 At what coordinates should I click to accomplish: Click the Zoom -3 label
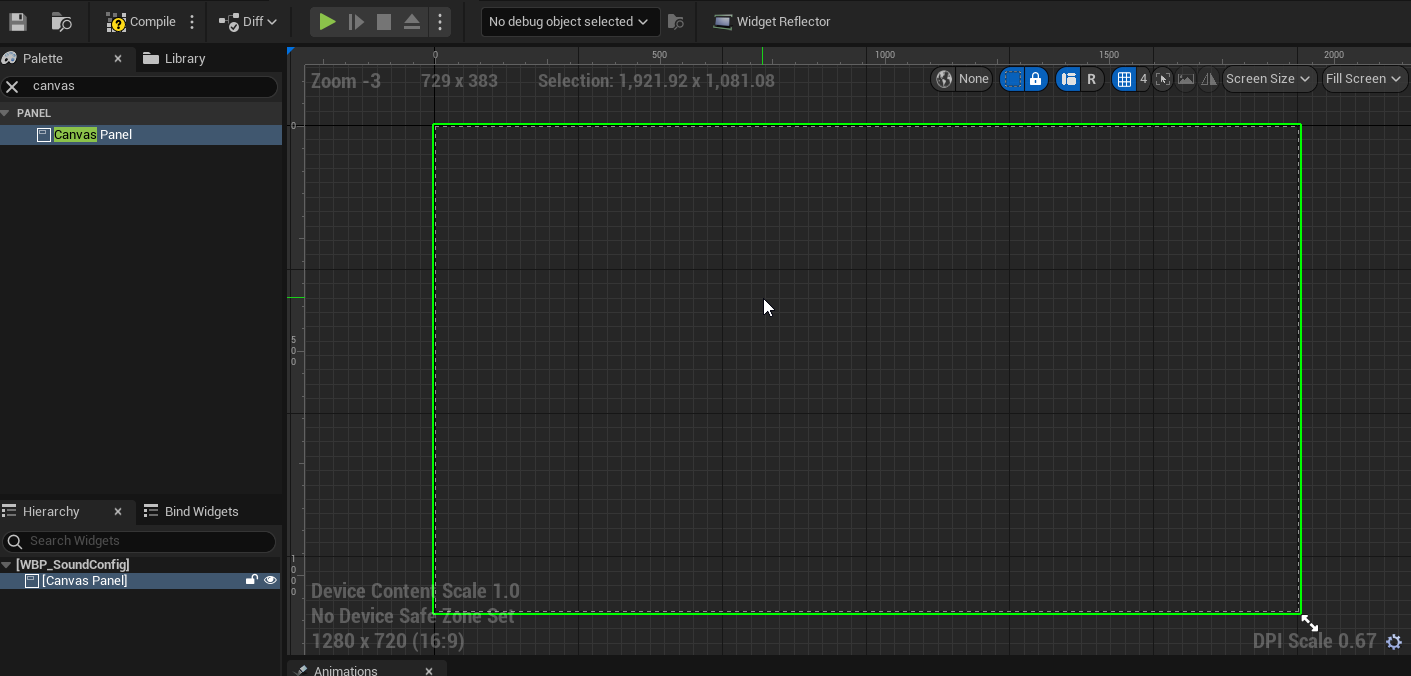pos(346,81)
